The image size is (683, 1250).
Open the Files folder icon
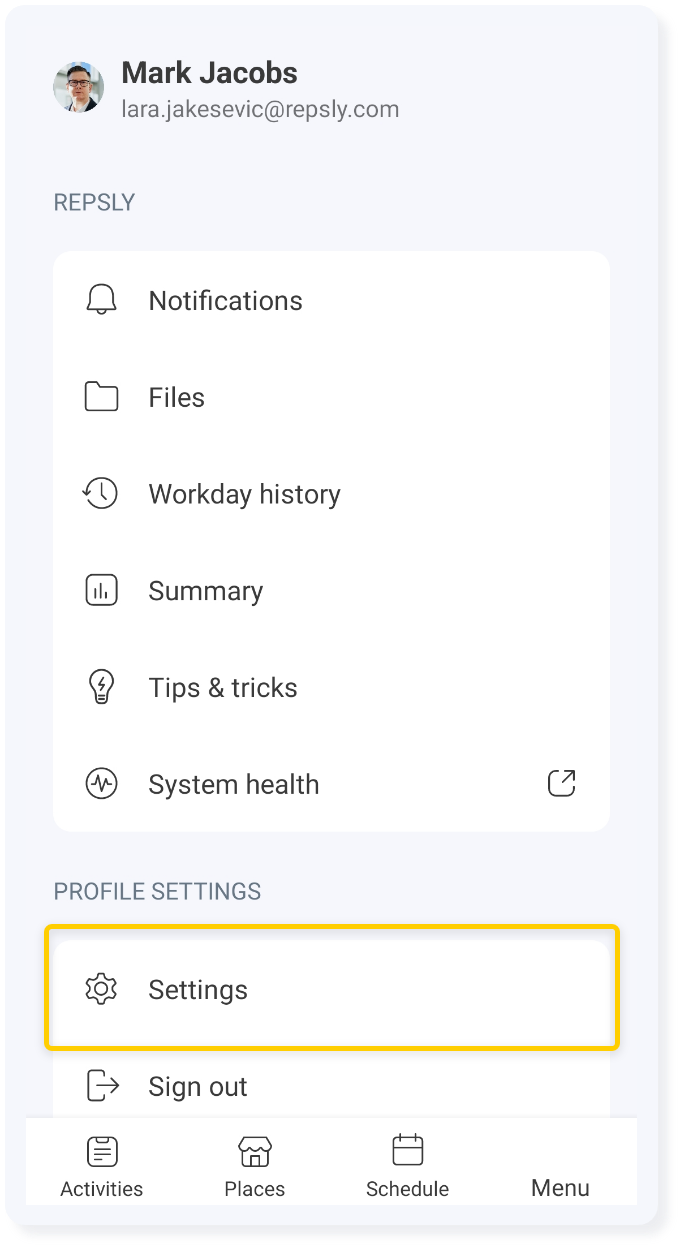(101, 397)
